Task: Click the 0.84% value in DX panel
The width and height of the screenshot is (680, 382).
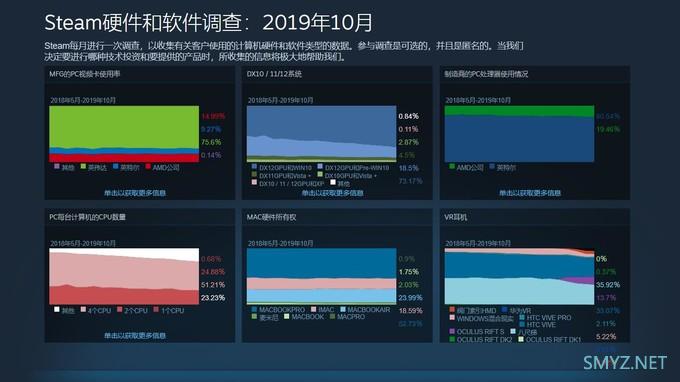Action: 409,116
